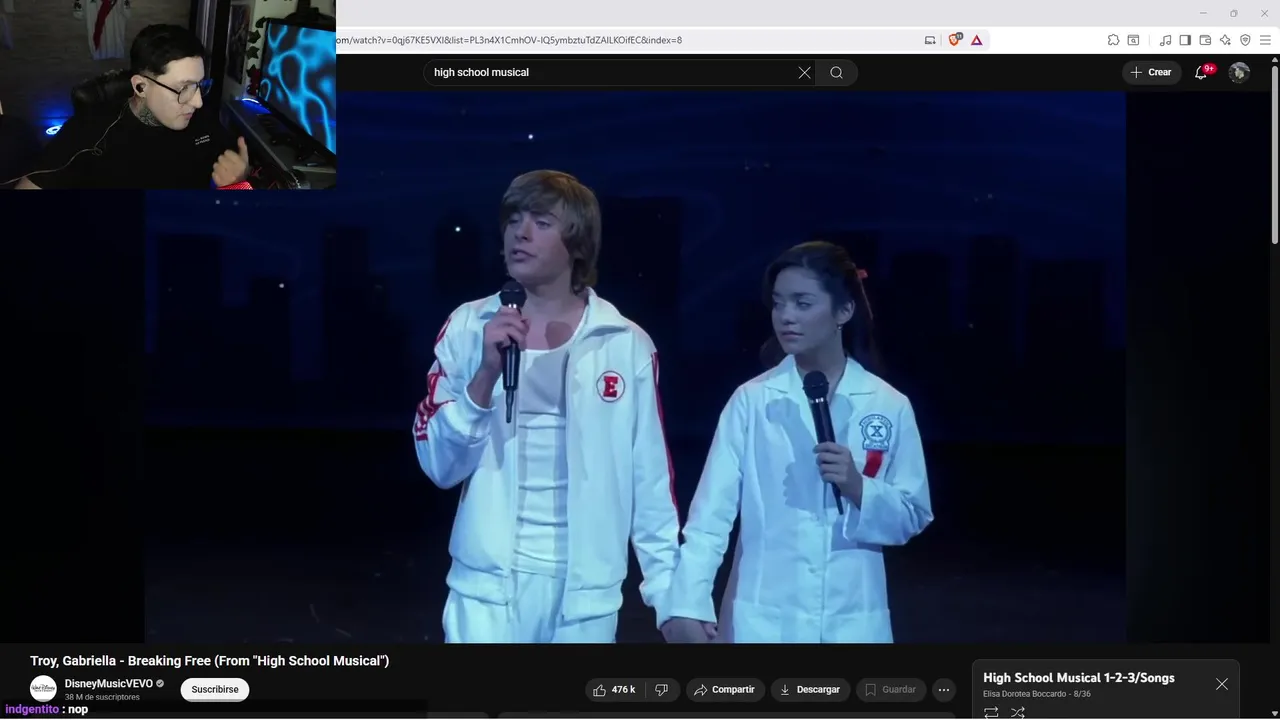Open the more actions three-dot menu

(943, 690)
